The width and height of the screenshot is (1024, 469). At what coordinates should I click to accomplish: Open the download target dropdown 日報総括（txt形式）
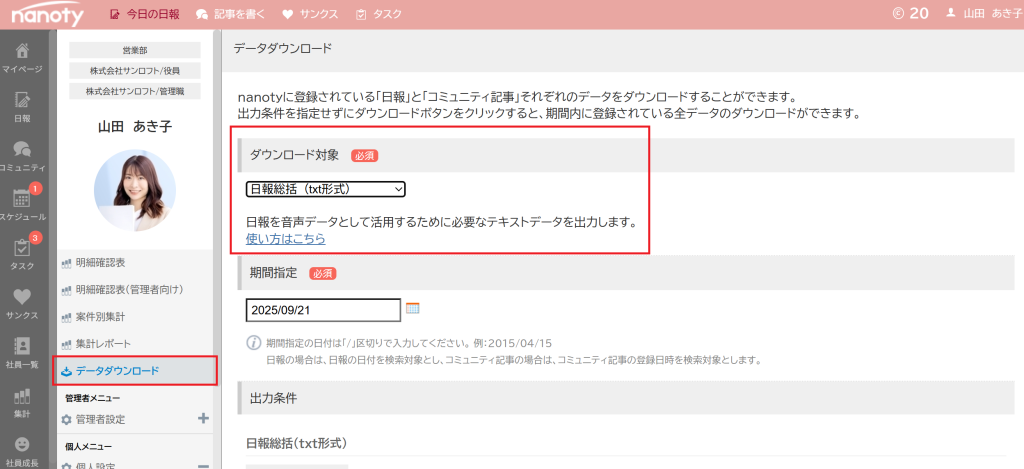(x=325, y=188)
